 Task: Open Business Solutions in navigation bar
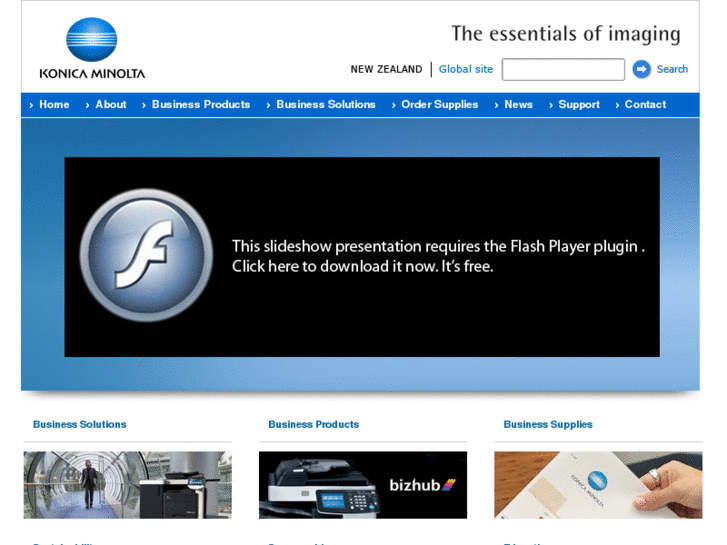tap(326, 104)
